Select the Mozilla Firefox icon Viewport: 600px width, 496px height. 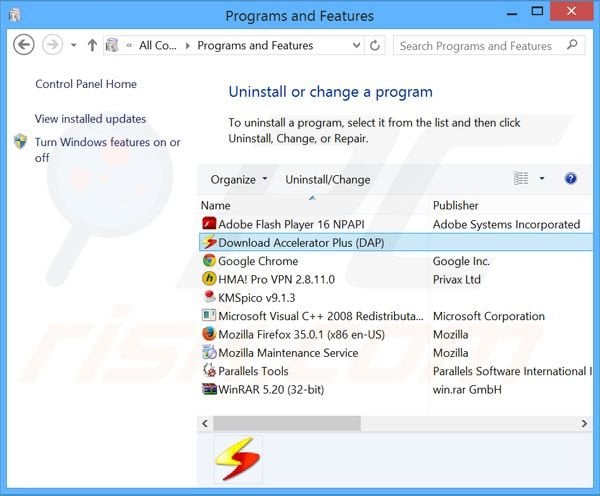coord(209,334)
